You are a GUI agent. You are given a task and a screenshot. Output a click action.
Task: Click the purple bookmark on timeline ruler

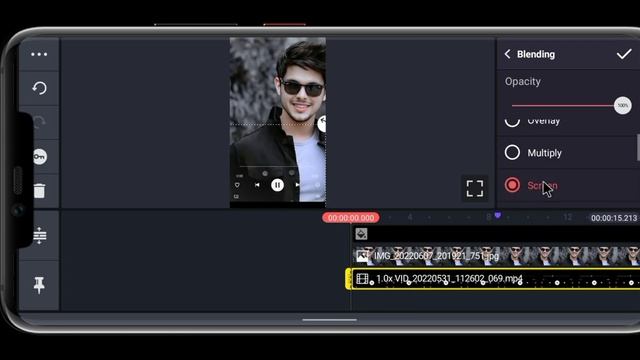pos(498,215)
